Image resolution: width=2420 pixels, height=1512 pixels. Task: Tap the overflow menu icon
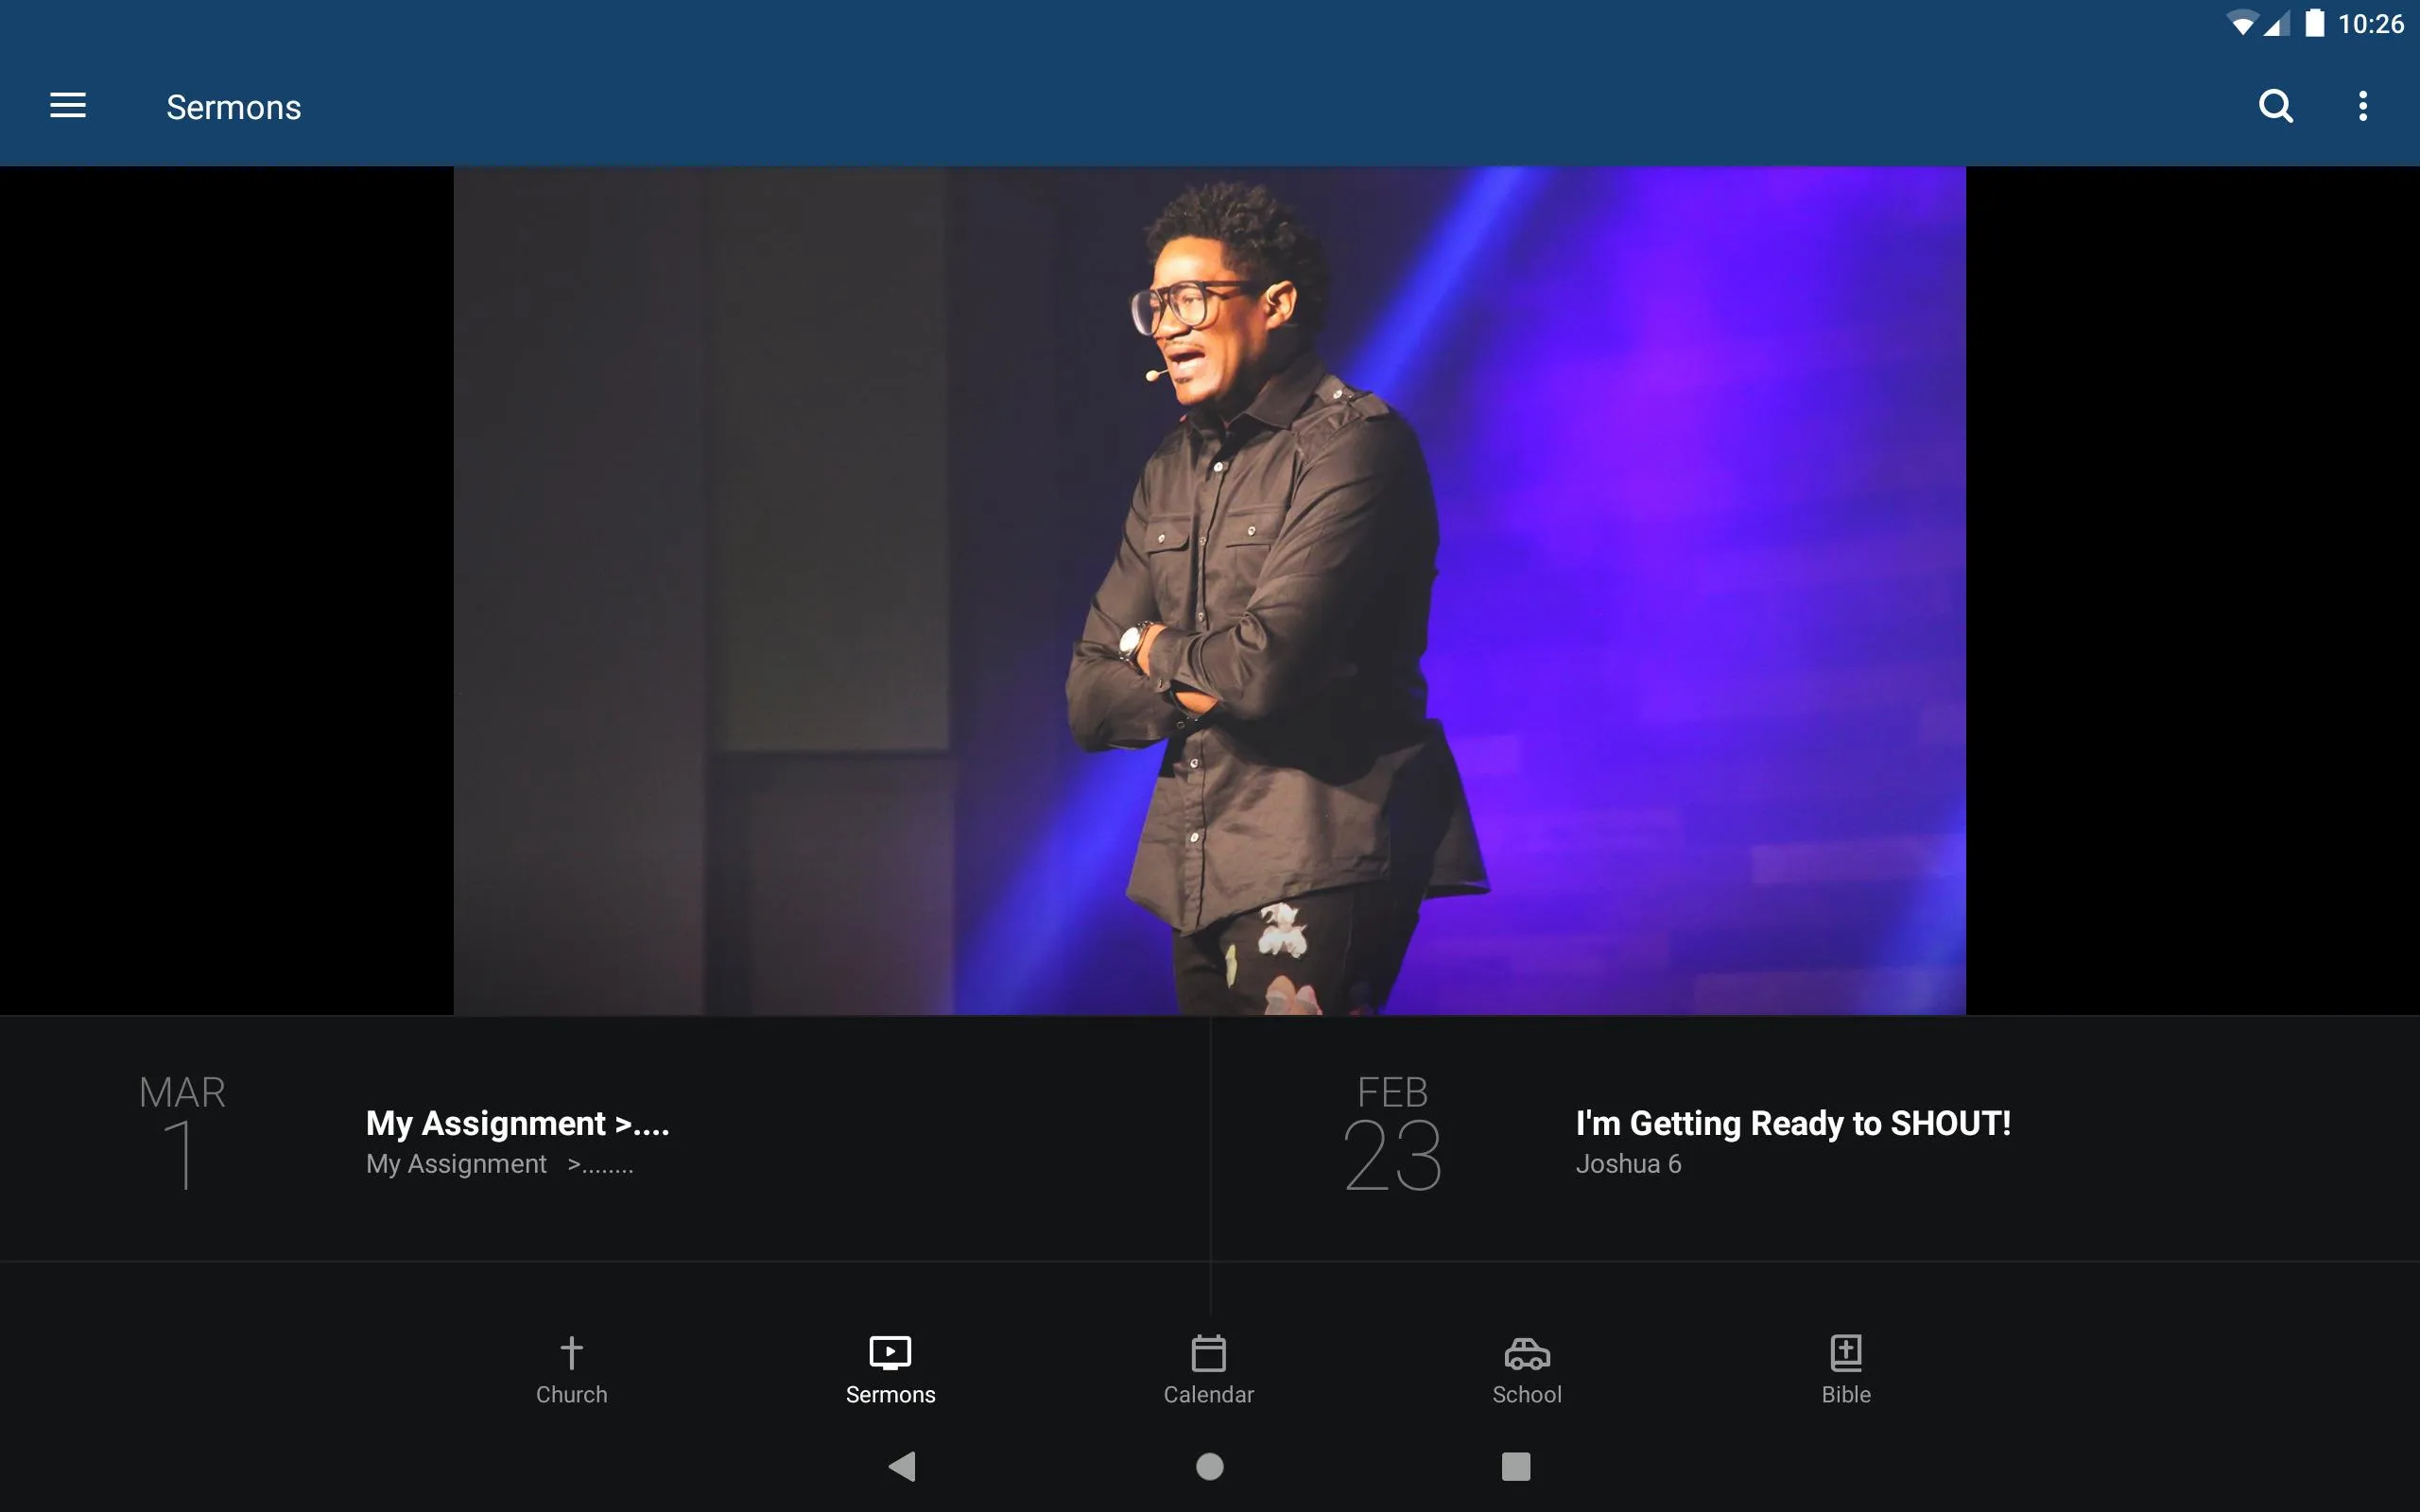(2364, 106)
